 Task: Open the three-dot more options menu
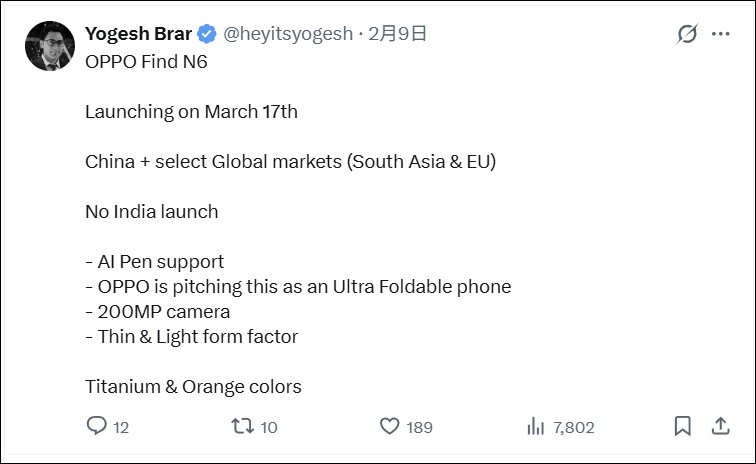pyautogui.click(x=721, y=34)
